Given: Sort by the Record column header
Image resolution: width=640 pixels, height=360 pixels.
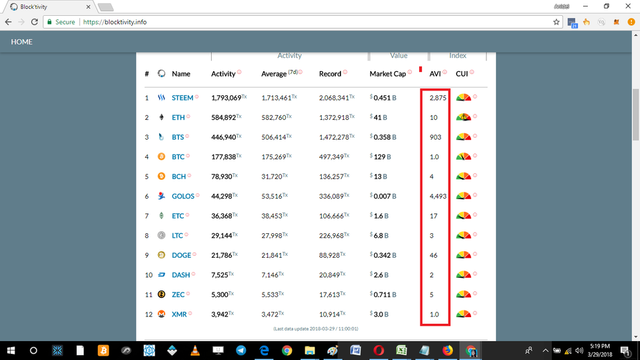Looking at the screenshot, I should (330, 74).
